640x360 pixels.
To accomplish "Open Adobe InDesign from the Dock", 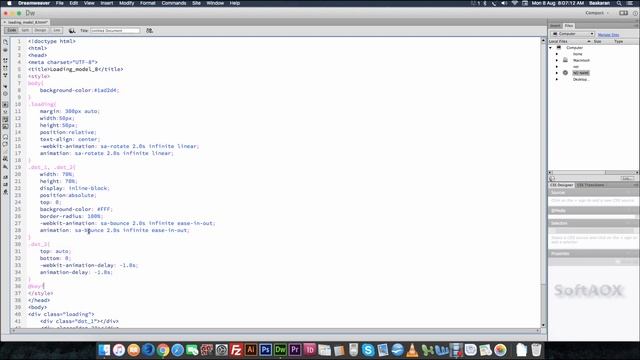I will (x=310, y=350).
